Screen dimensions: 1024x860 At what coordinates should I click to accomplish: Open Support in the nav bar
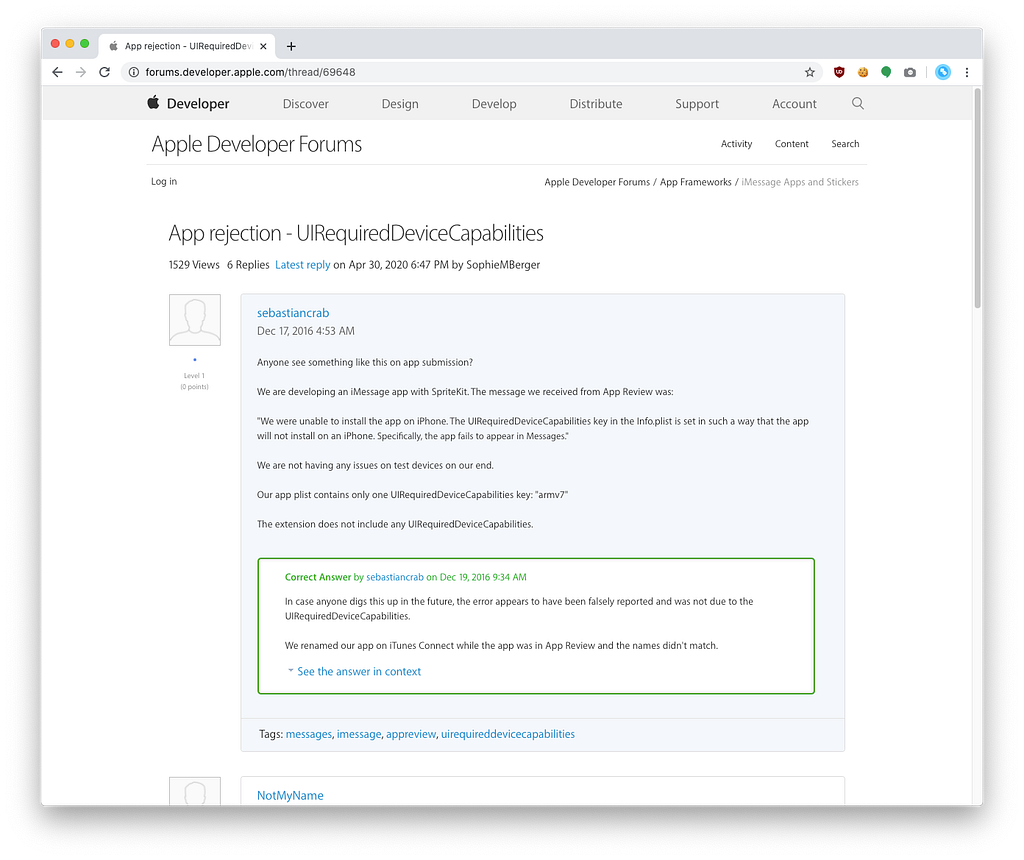(697, 104)
